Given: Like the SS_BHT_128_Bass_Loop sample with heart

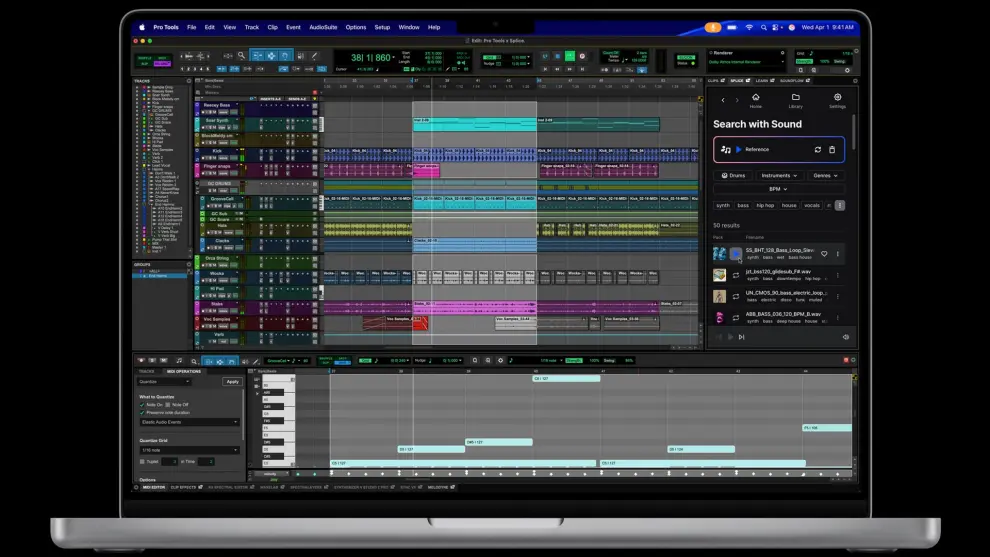Looking at the screenshot, I should [824, 254].
